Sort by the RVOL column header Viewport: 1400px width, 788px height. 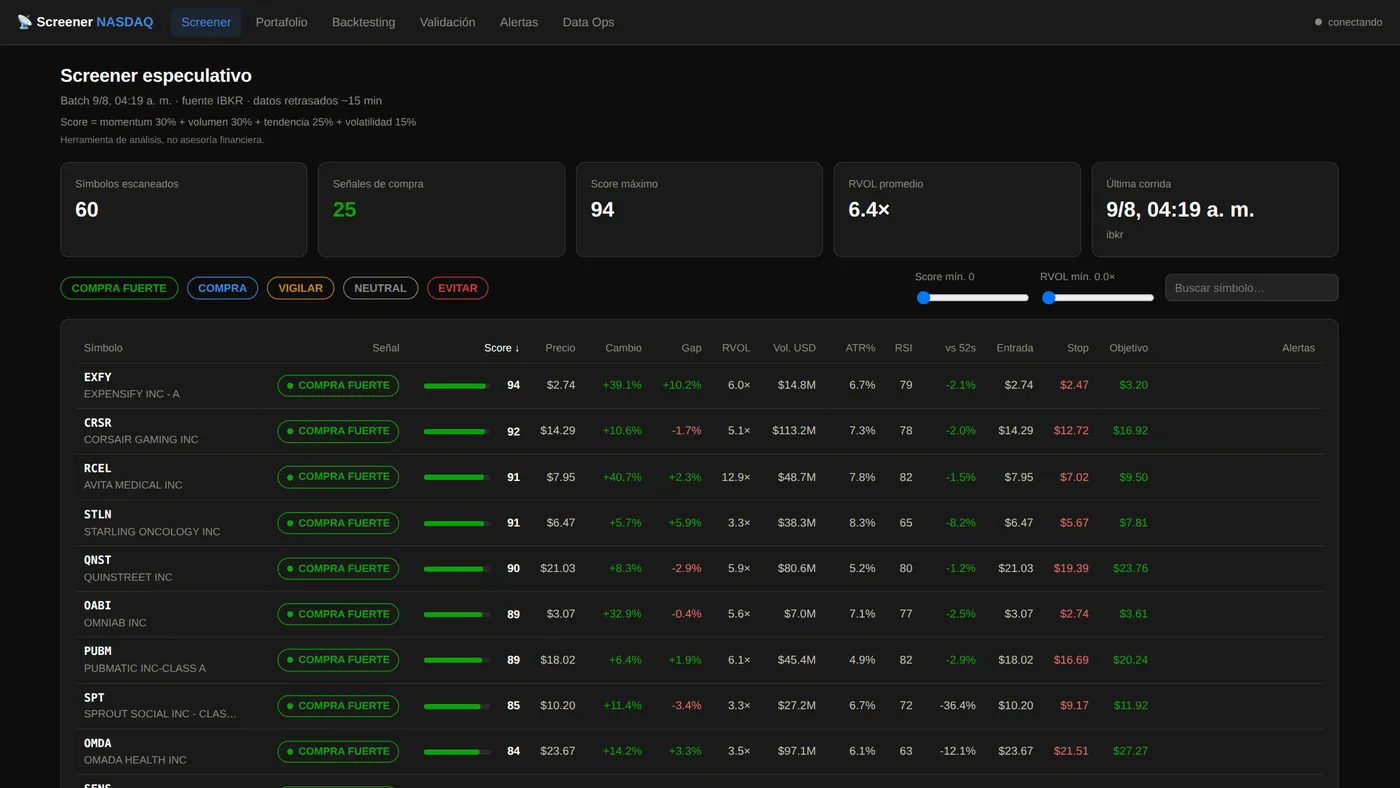(736, 348)
